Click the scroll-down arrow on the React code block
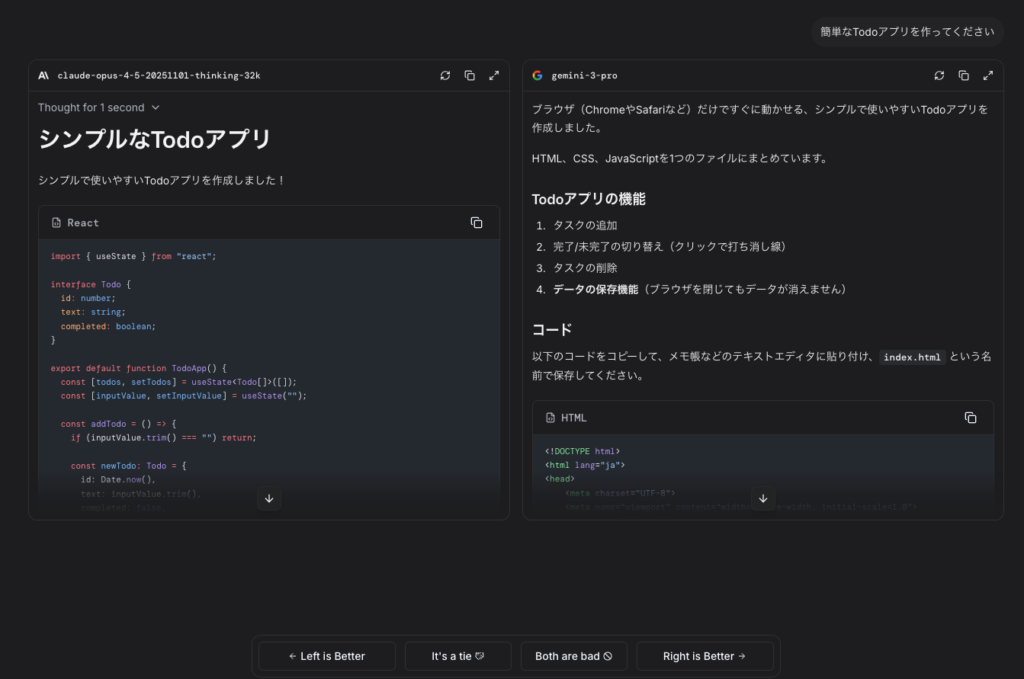Image resolution: width=1024 pixels, height=679 pixels. [269, 498]
